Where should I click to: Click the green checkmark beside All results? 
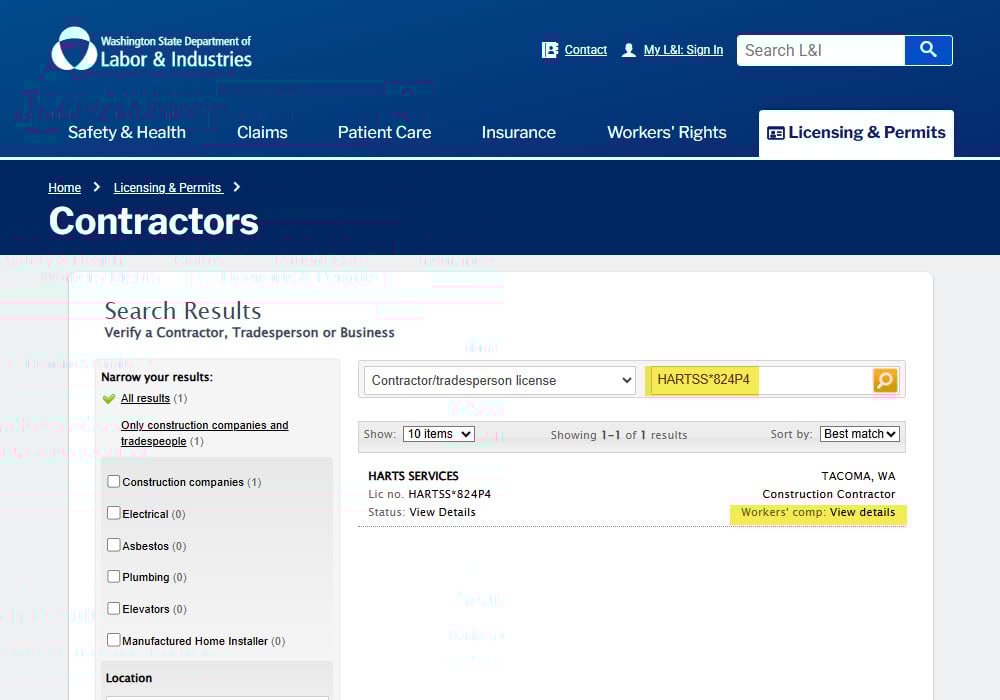point(109,399)
